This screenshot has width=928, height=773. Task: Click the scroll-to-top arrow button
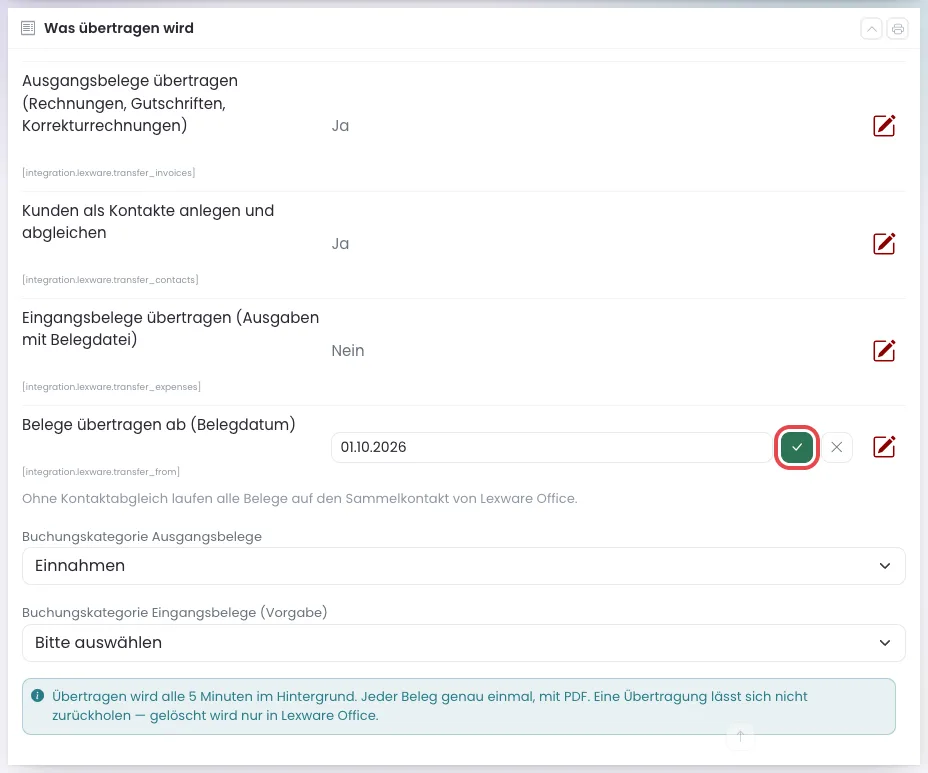point(740,736)
